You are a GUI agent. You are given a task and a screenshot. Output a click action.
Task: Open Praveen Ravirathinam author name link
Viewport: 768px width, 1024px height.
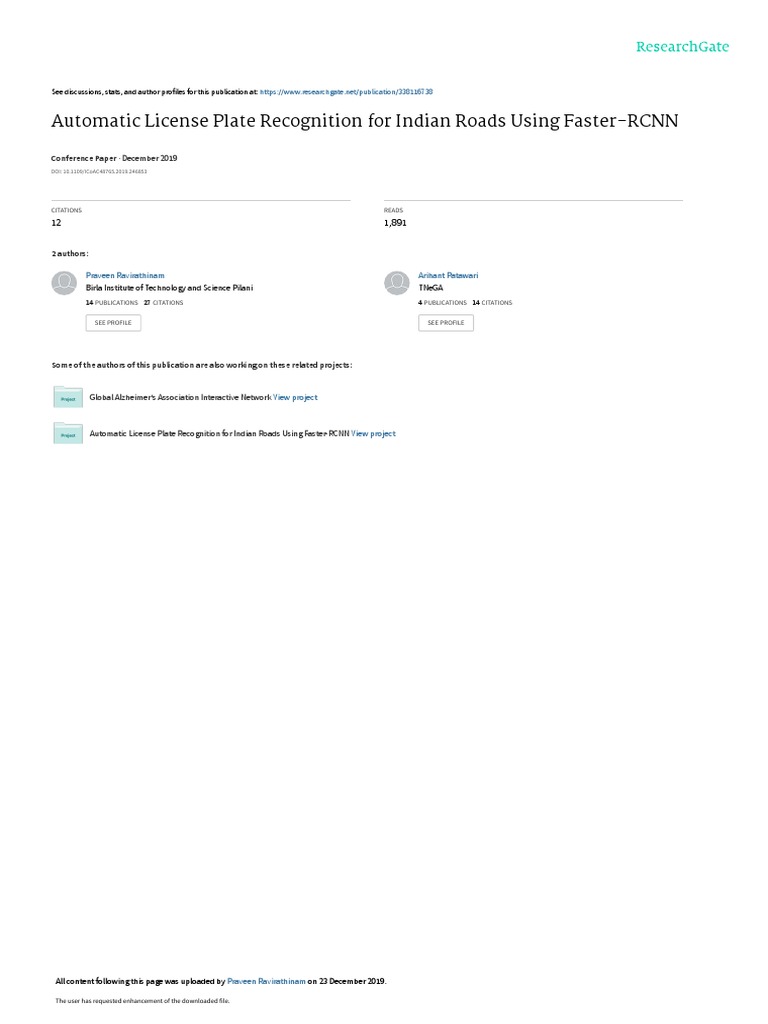click(x=125, y=276)
